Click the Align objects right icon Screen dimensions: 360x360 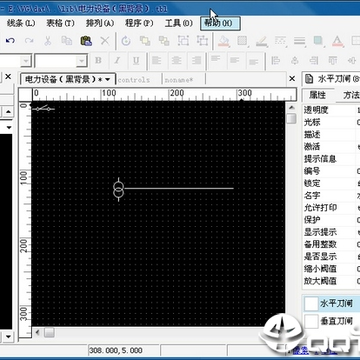tap(314, 61)
